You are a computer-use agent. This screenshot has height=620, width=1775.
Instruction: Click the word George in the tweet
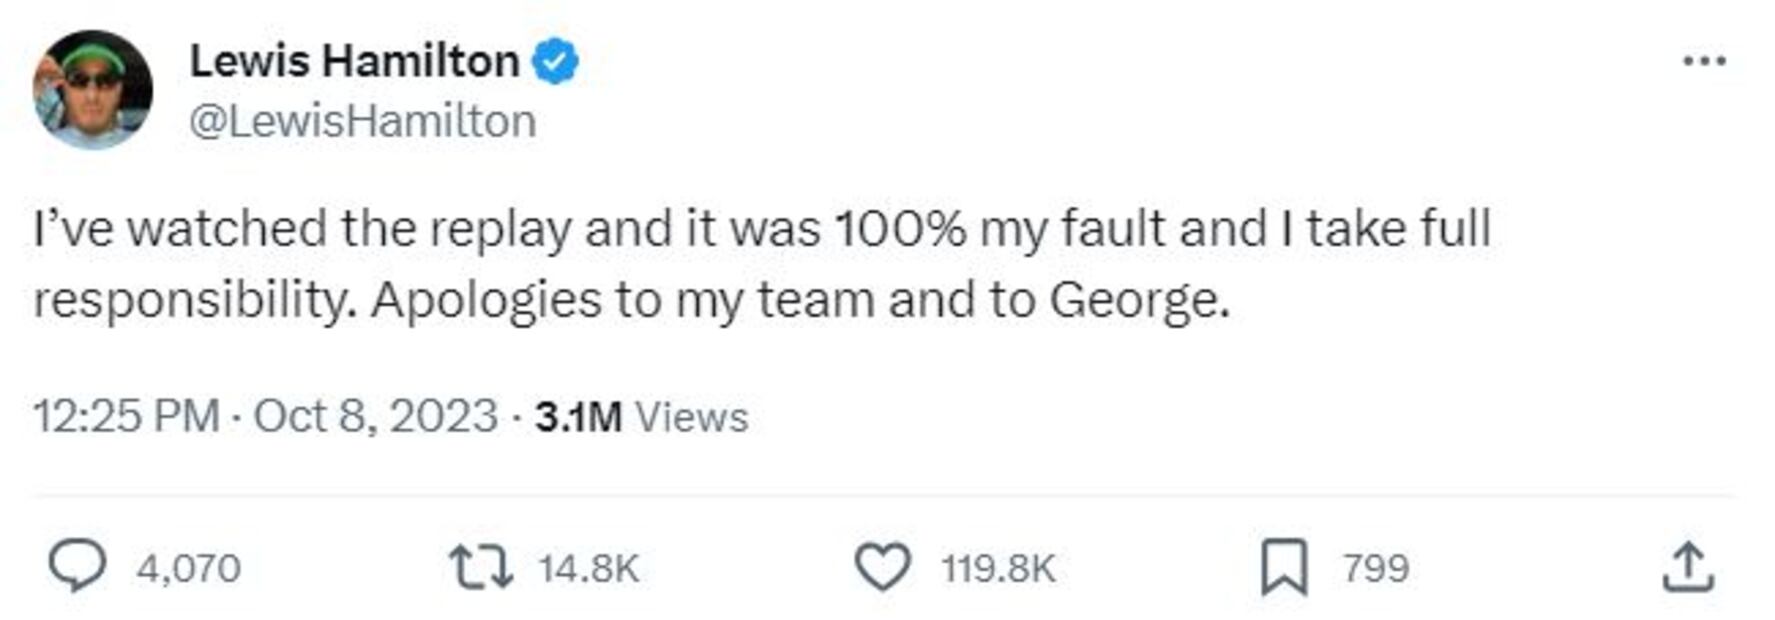click(x=1137, y=300)
